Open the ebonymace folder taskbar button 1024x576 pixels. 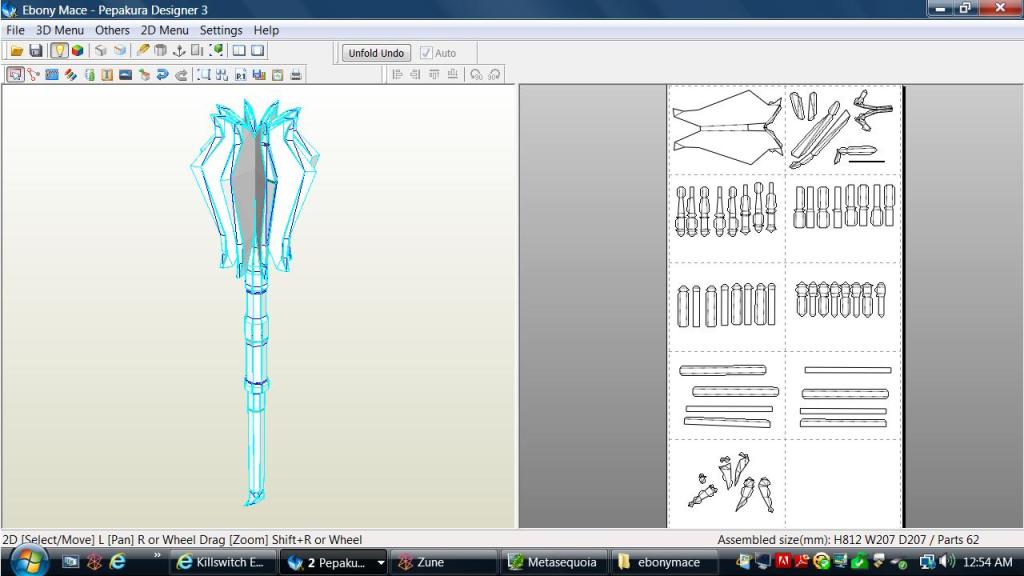tap(663, 562)
